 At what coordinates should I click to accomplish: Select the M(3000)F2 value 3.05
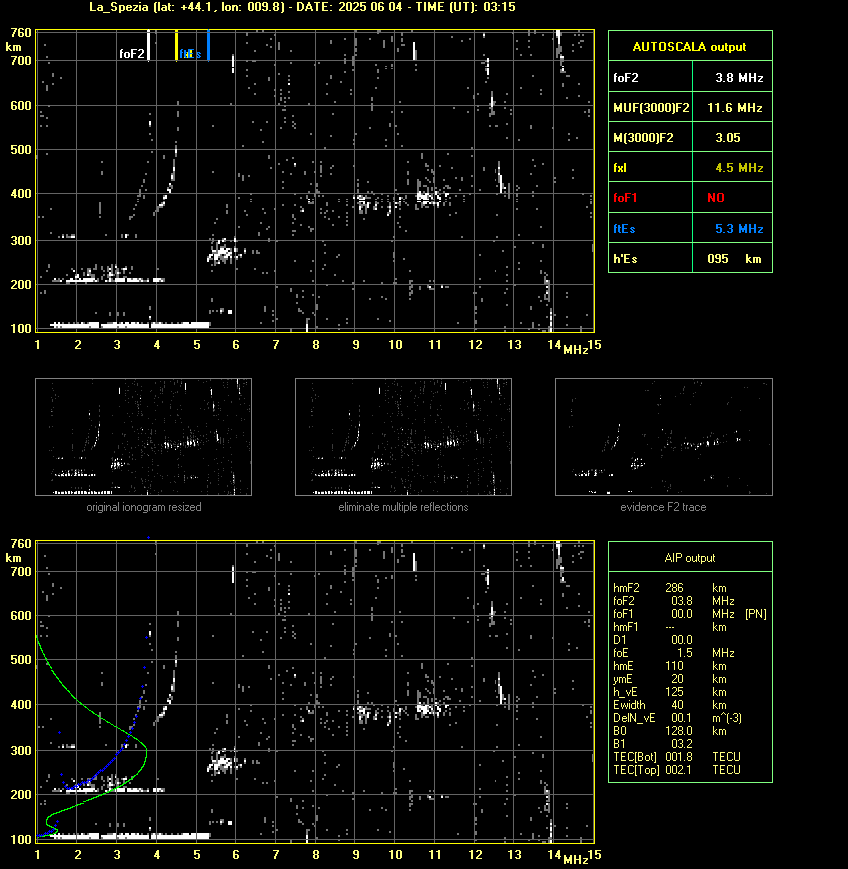[x=728, y=137]
